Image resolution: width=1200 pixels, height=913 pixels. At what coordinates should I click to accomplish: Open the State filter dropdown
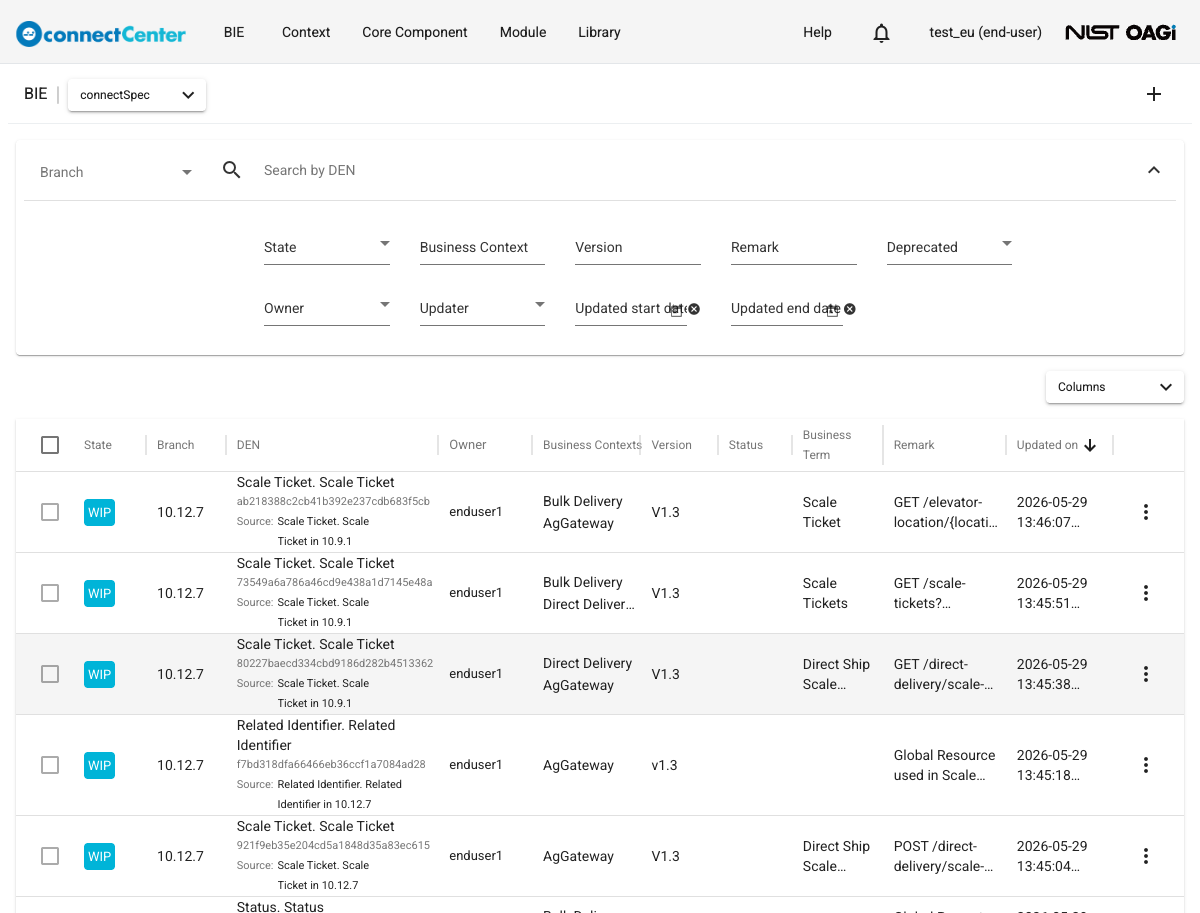[326, 247]
